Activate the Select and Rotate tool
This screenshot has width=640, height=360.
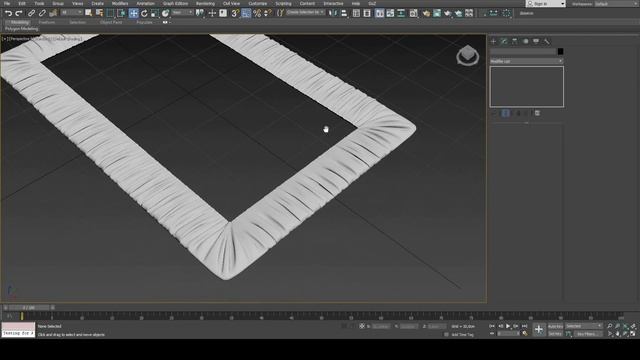(144, 13)
